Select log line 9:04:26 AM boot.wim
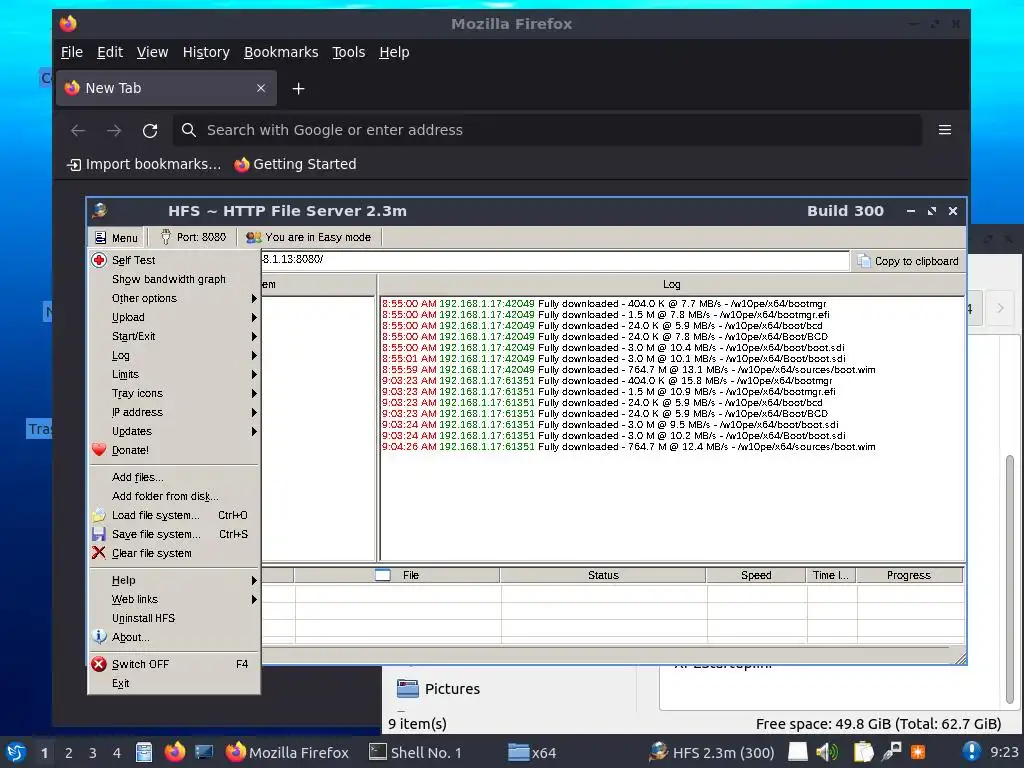The width and height of the screenshot is (1024, 768). [628, 447]
